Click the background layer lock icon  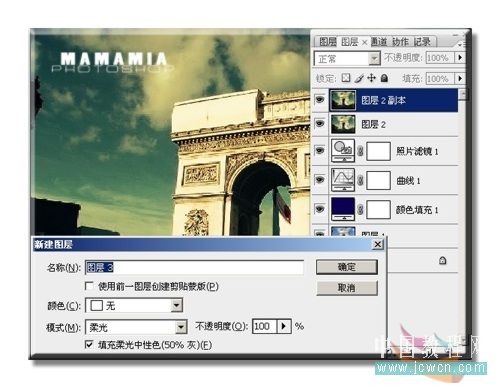click(x=443, y=260)
